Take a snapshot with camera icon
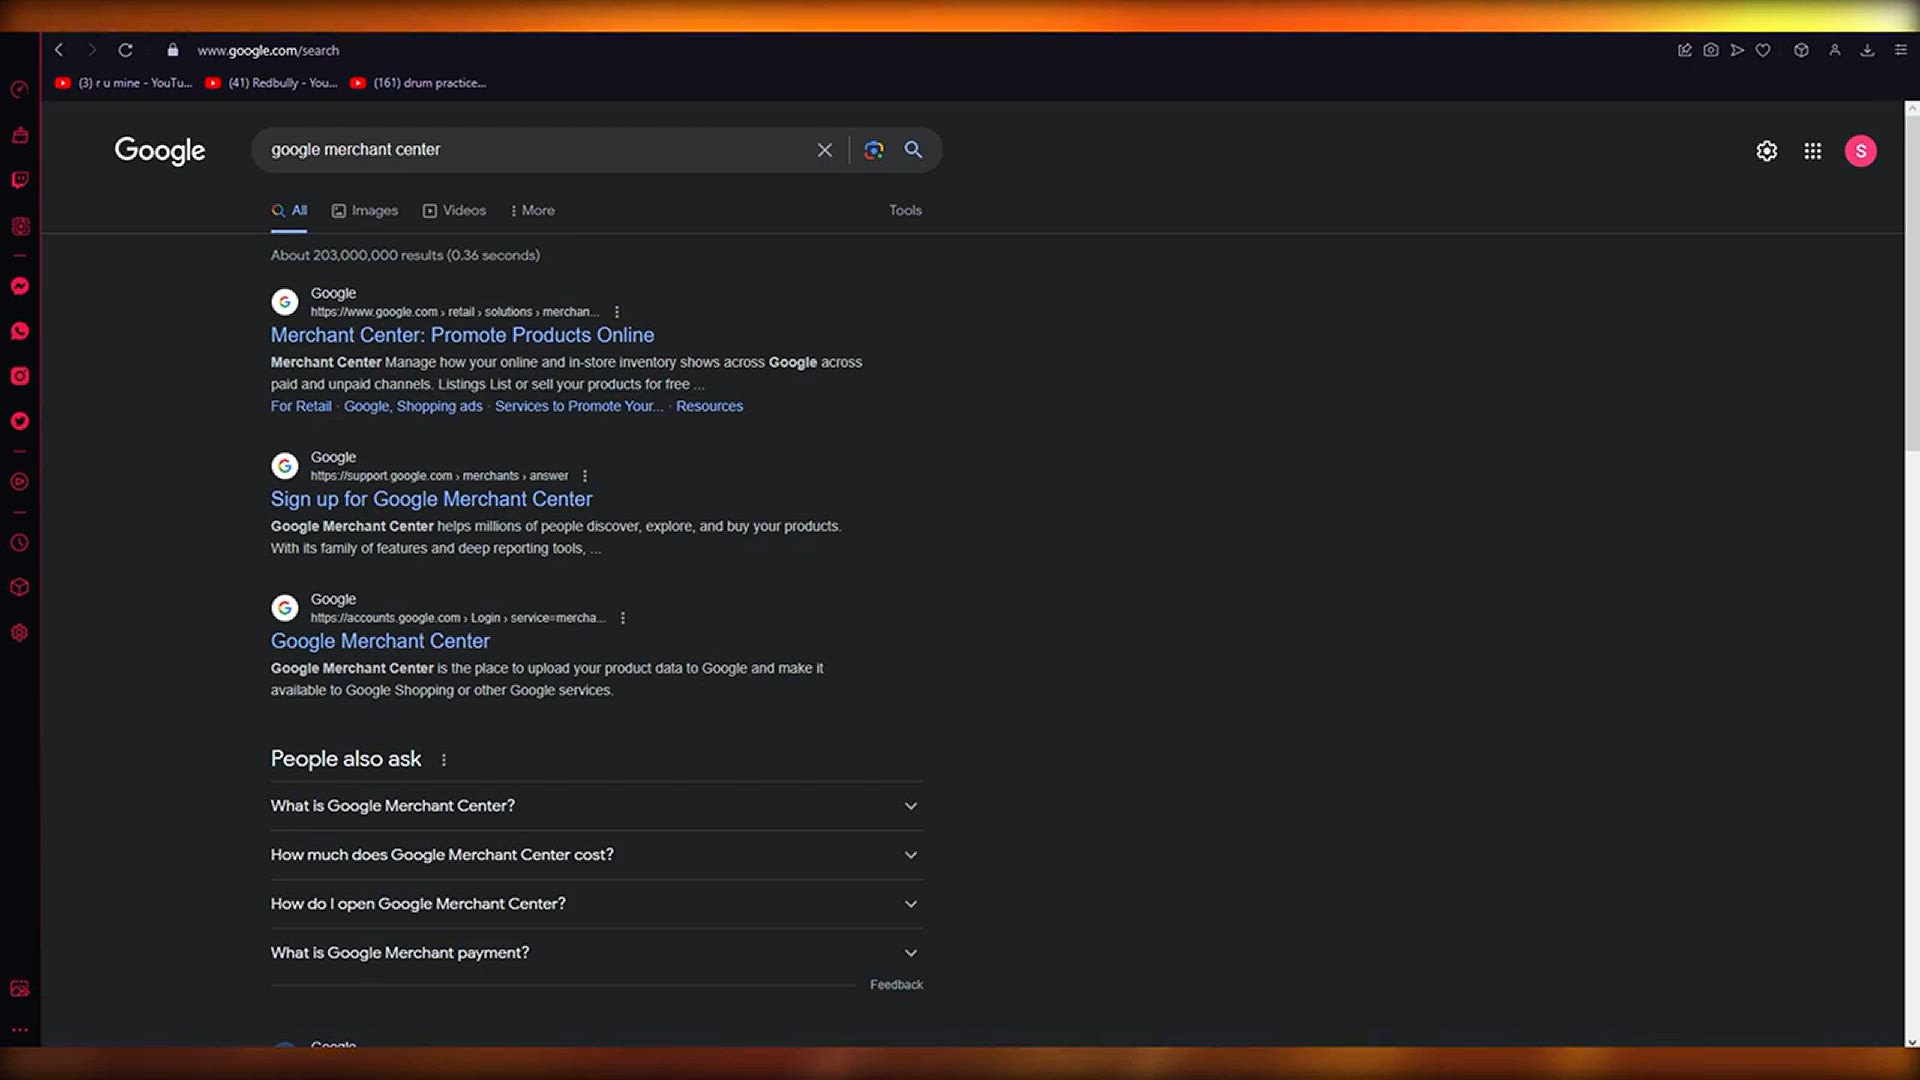This screenshot has width=1920, height=1080. (x=1711, y=50)
